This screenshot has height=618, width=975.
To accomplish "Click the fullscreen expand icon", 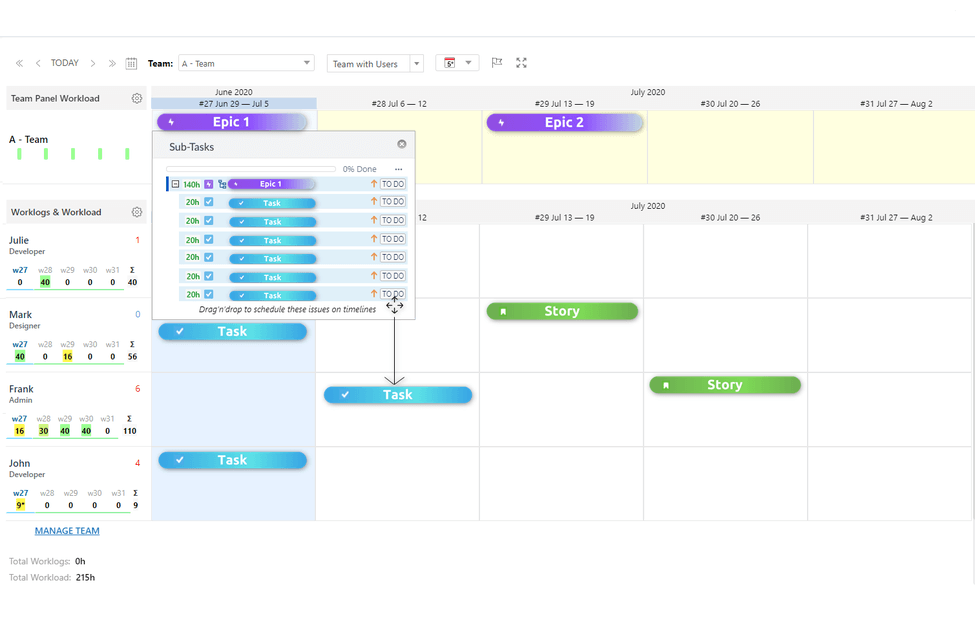I will coord(521,62).
